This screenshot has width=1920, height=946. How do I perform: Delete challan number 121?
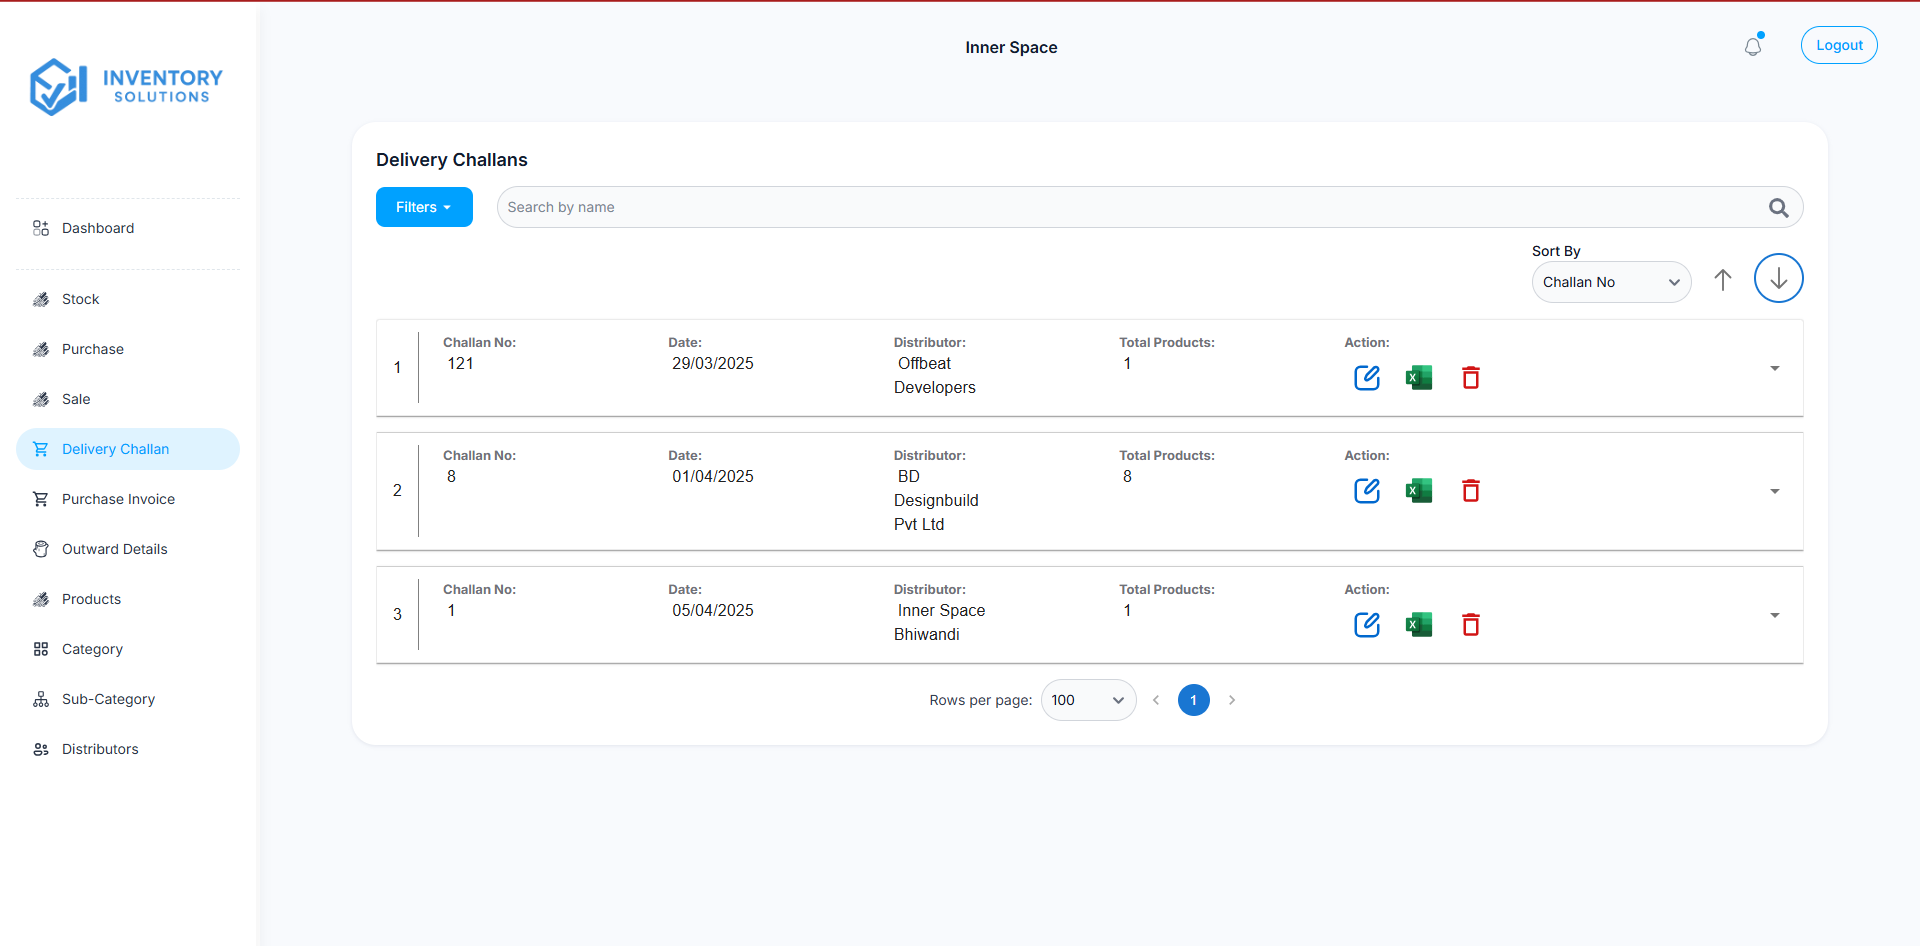1471,377
